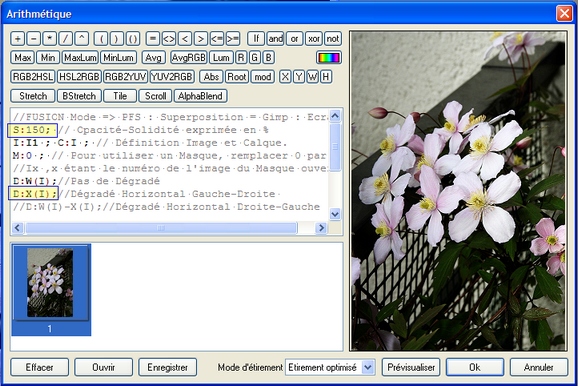This screenshot has height=386, width=578.
Task: Insert the RGB2YUV conversion
Action: [x=125, y=77]
